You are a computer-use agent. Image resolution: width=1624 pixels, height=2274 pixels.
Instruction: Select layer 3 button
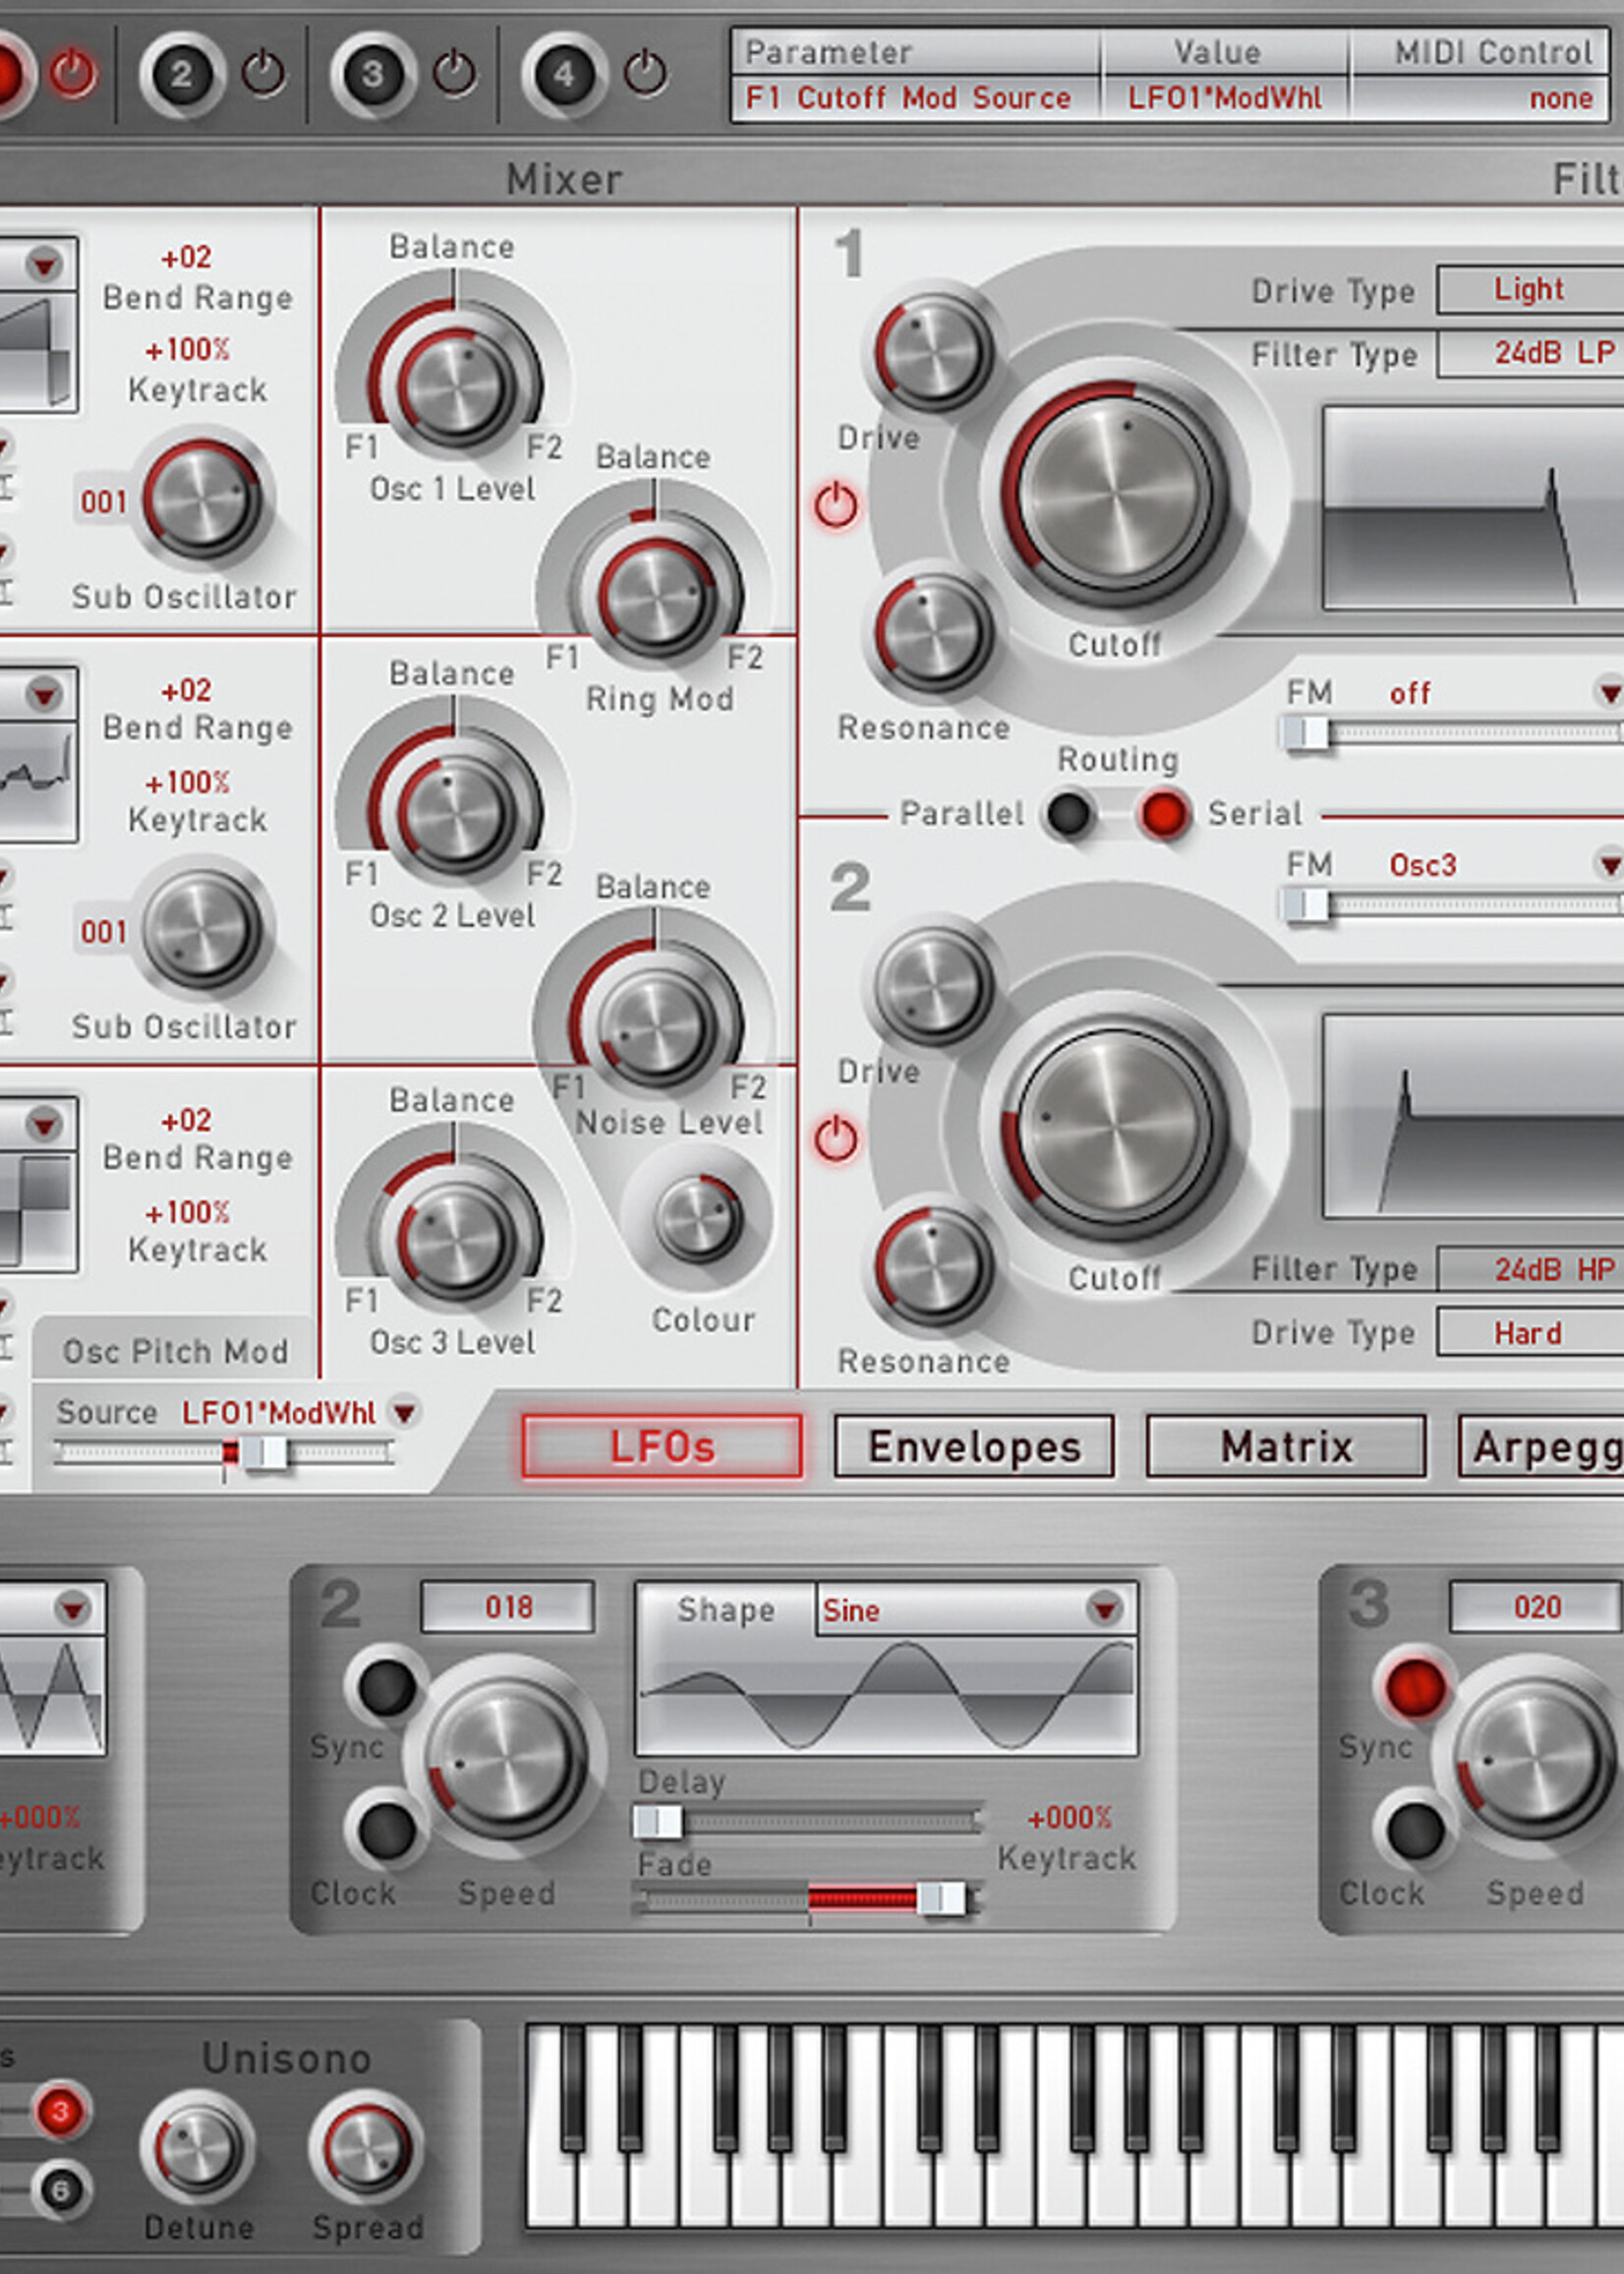coord(372,74)
